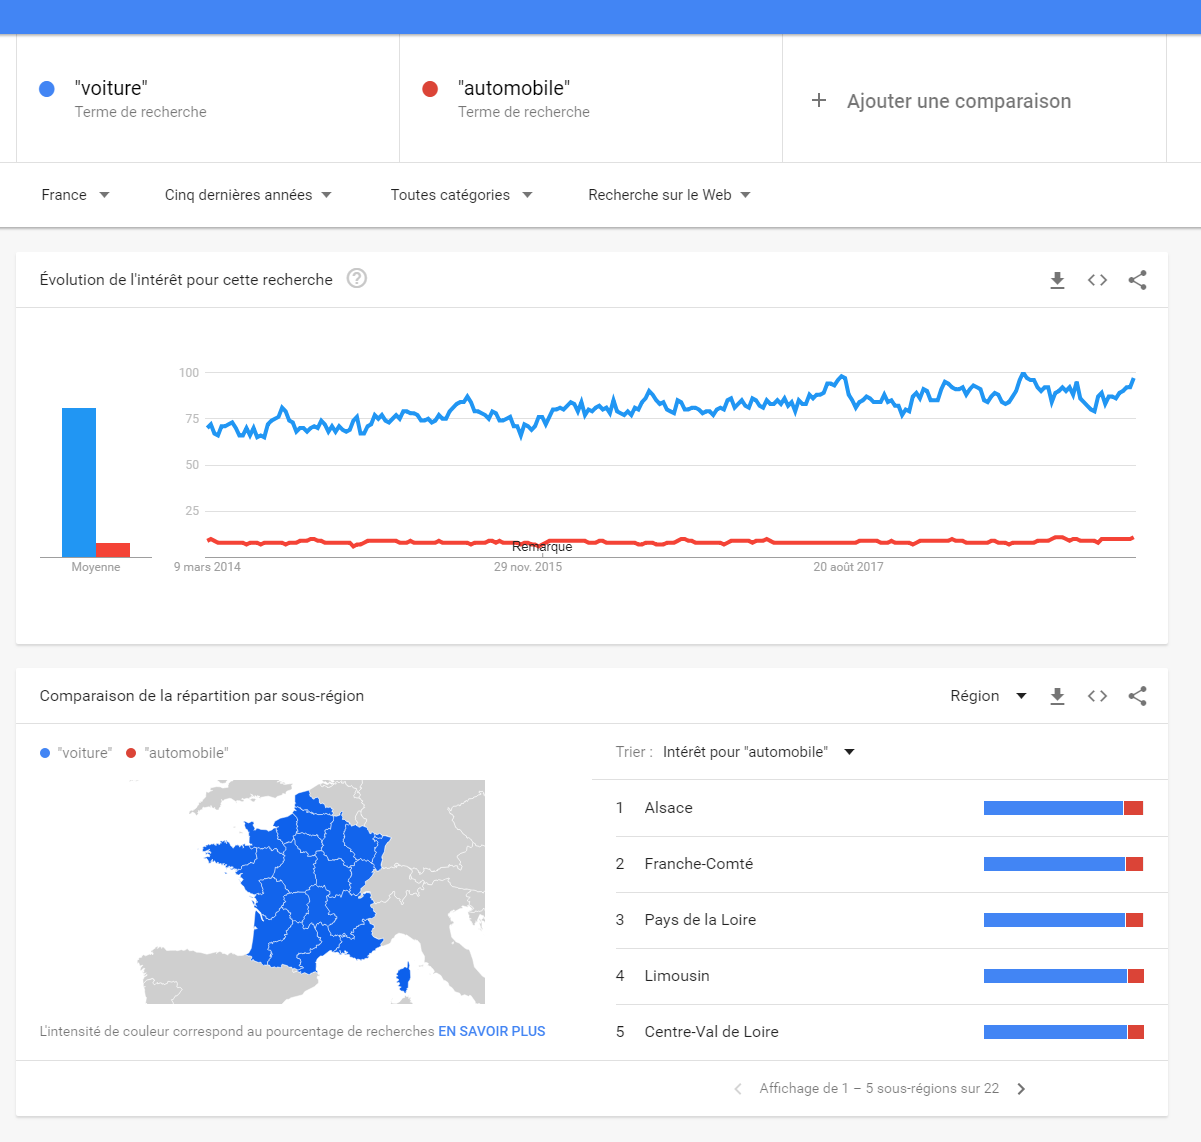The height and width of the screenshot is (1142, 1201).
Task: Share the interest over time chart
Action: pyautogui.click(x=1137, y=280)
